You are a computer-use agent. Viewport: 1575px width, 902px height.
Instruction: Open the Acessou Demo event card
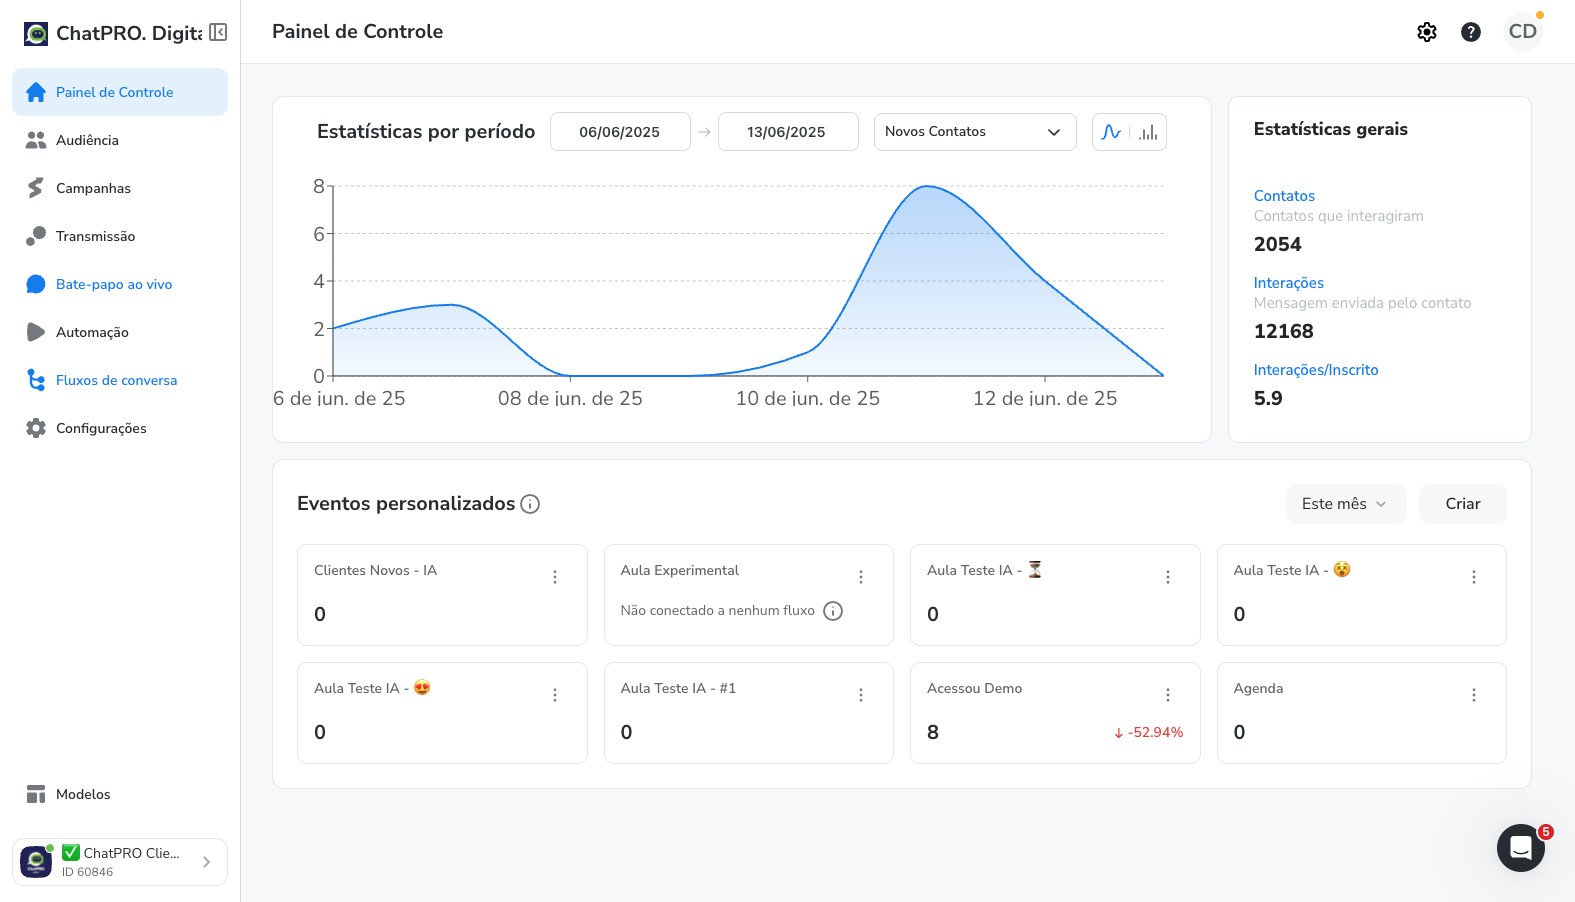click(x=1055, y=713)
